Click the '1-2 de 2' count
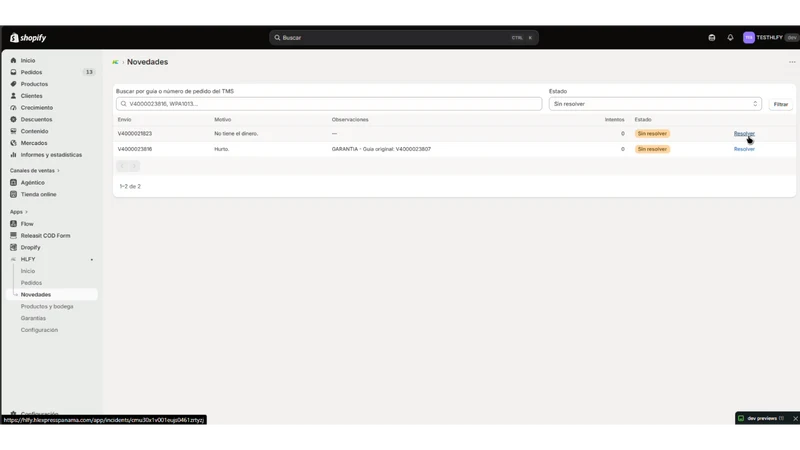 pyautogui.click(x=130, y=187)
